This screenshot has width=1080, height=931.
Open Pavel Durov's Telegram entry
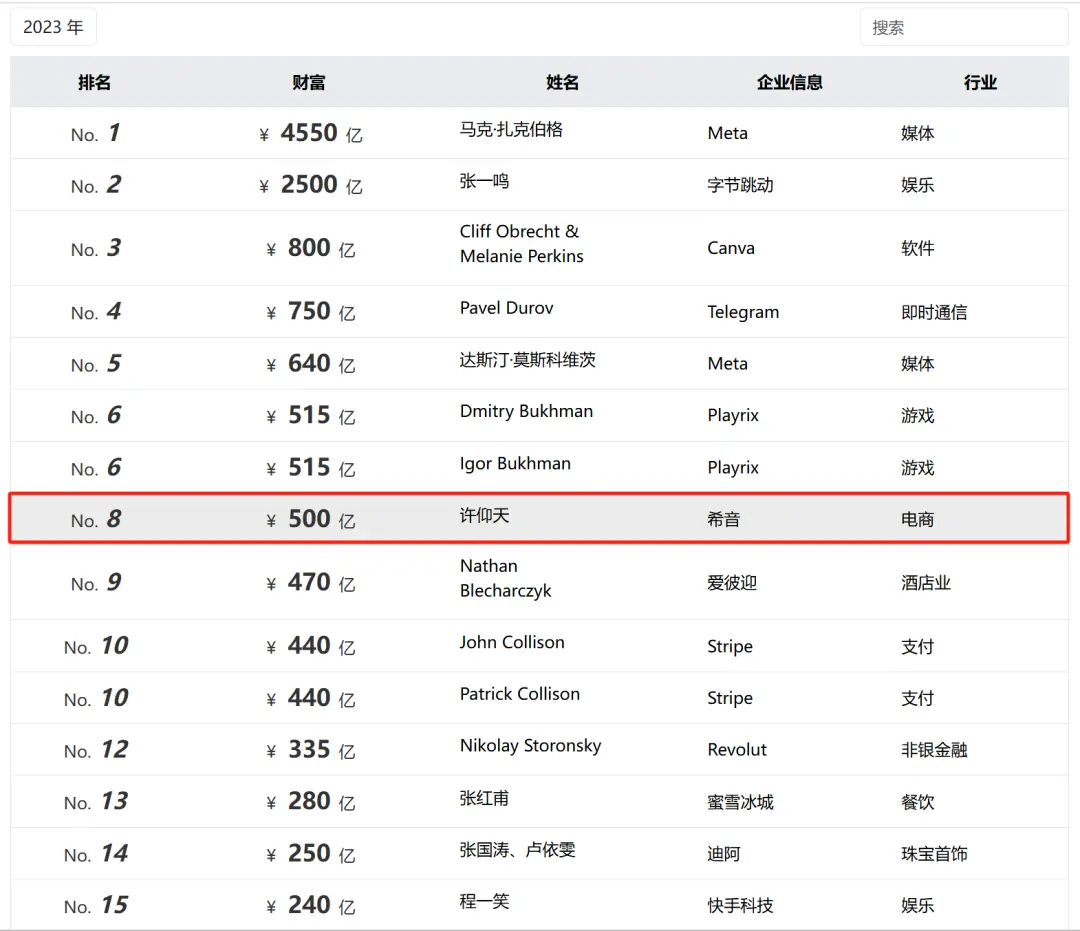pos(743,311)
